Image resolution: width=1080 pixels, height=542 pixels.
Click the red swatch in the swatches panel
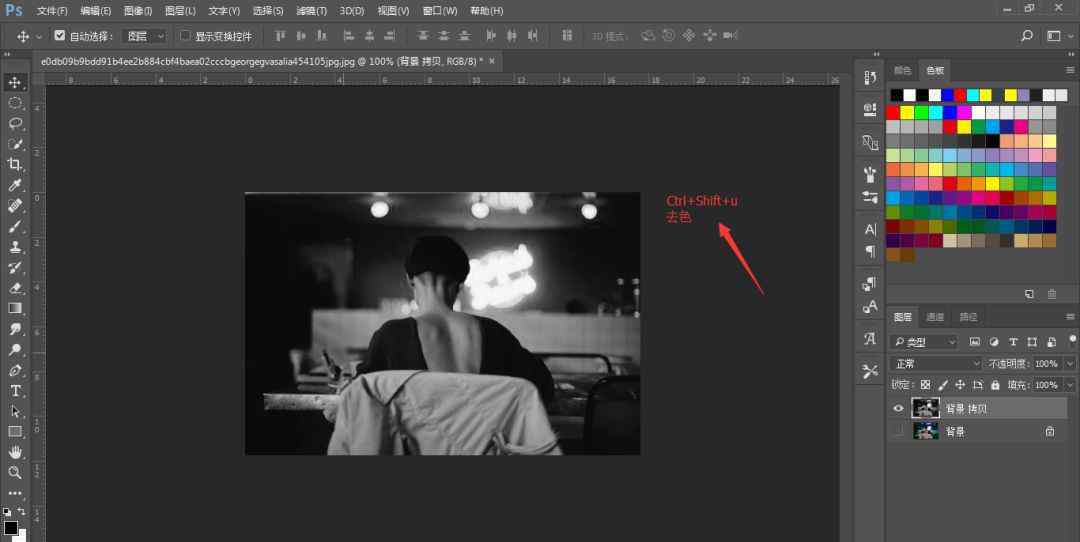[893, 112]
